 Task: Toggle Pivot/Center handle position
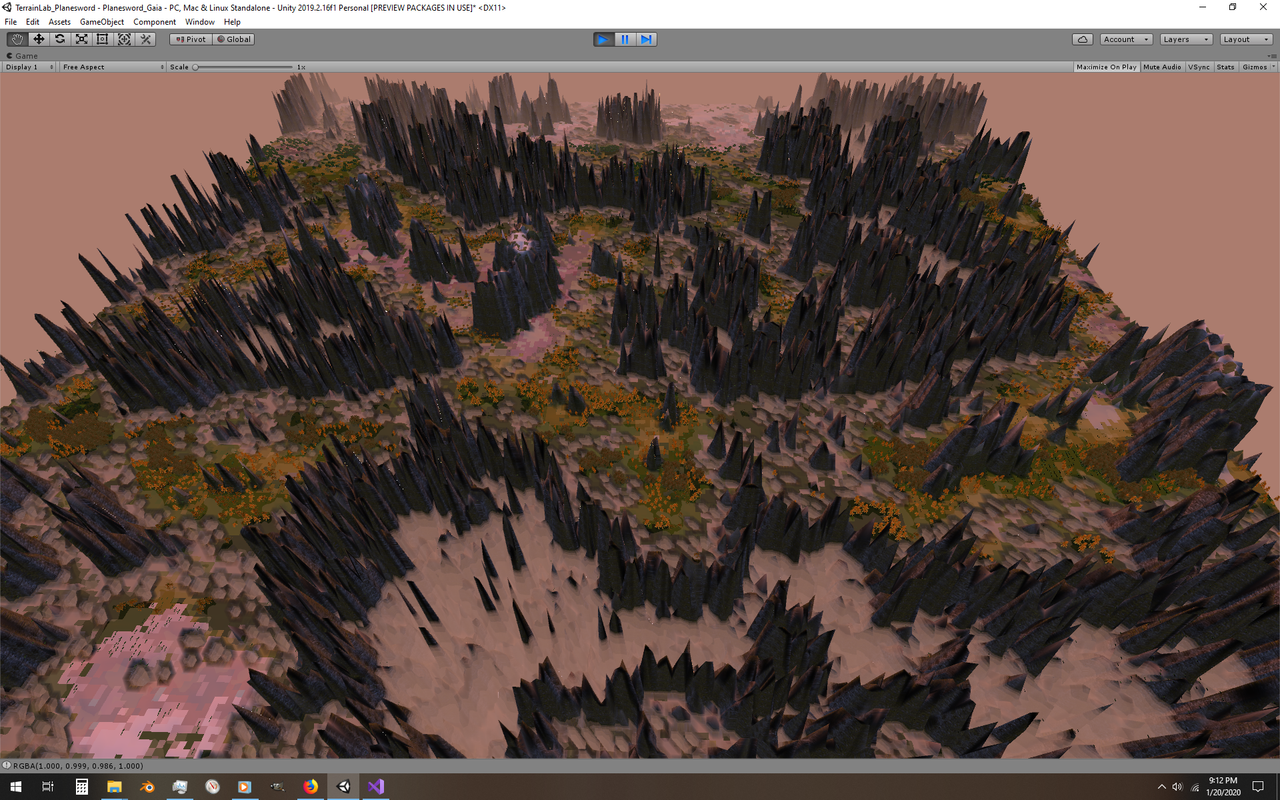190,39
